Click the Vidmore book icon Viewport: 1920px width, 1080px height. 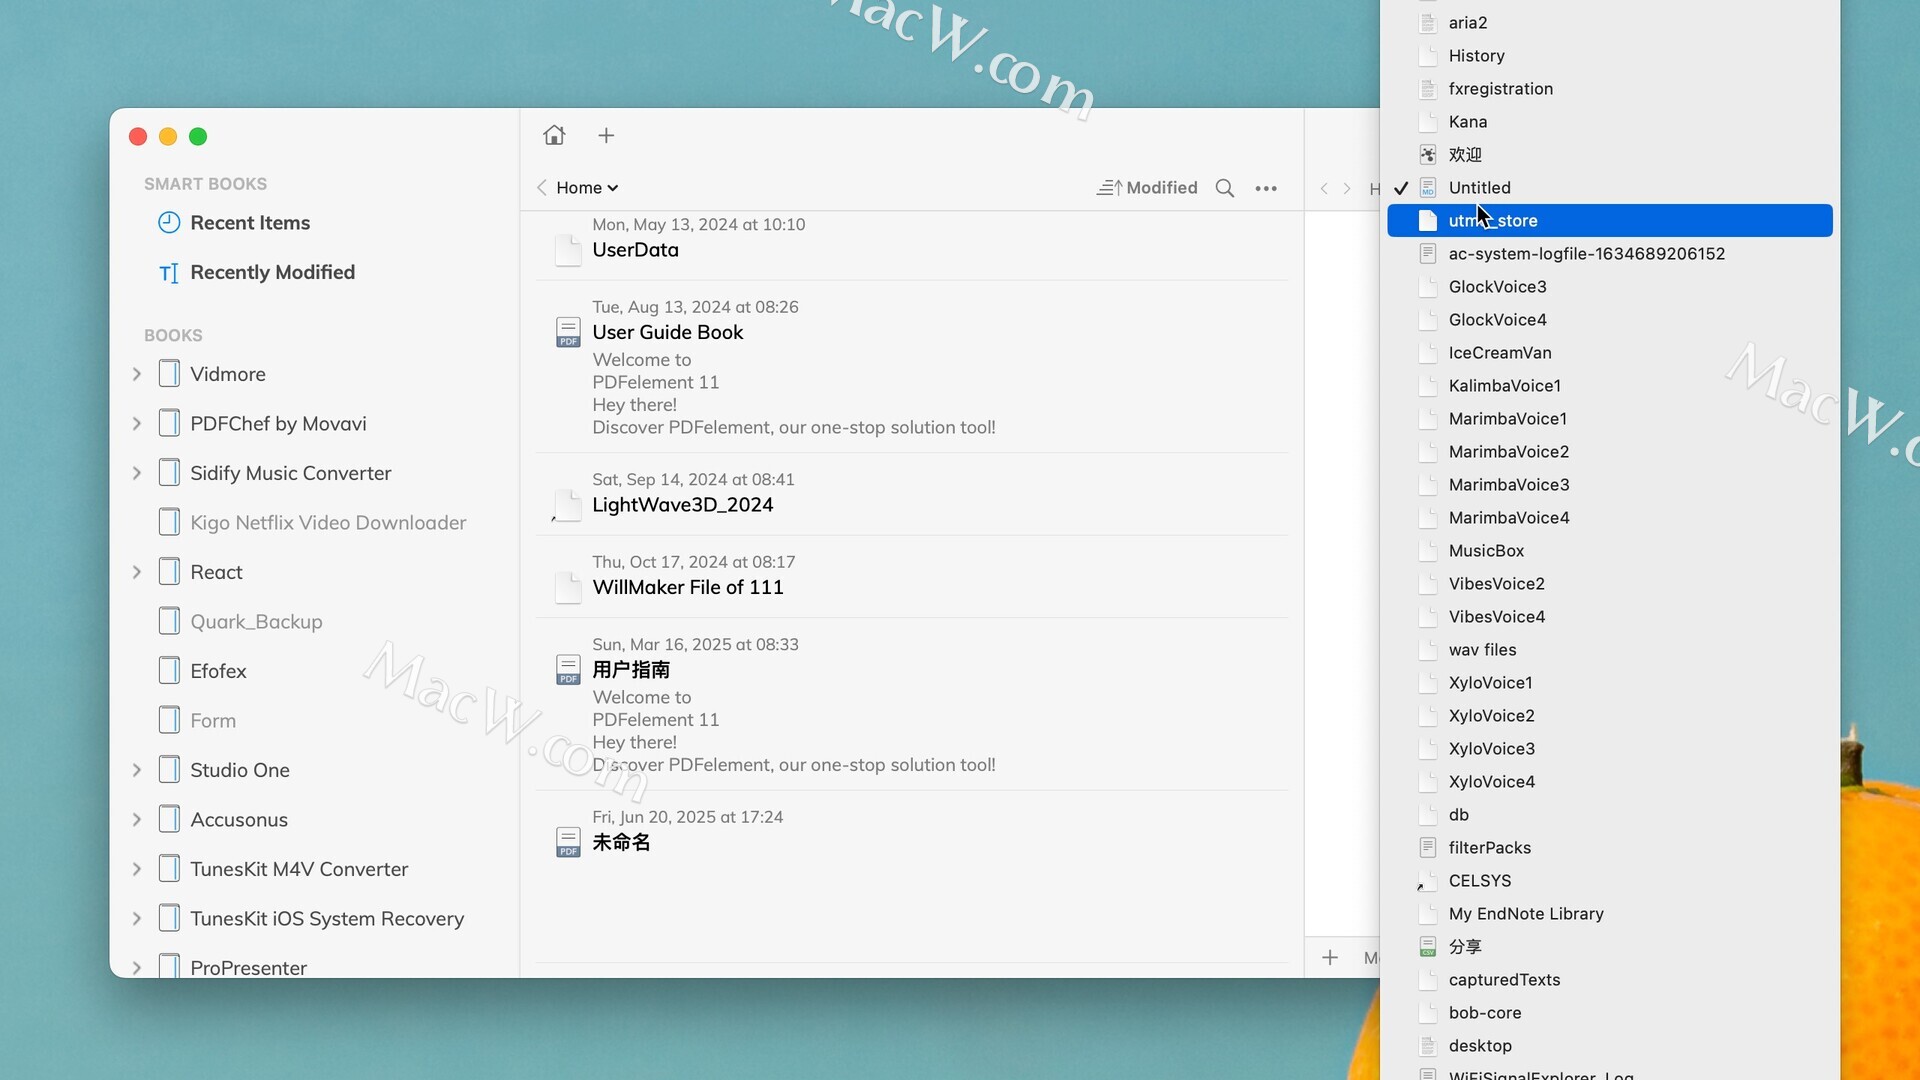coord(169,374)
